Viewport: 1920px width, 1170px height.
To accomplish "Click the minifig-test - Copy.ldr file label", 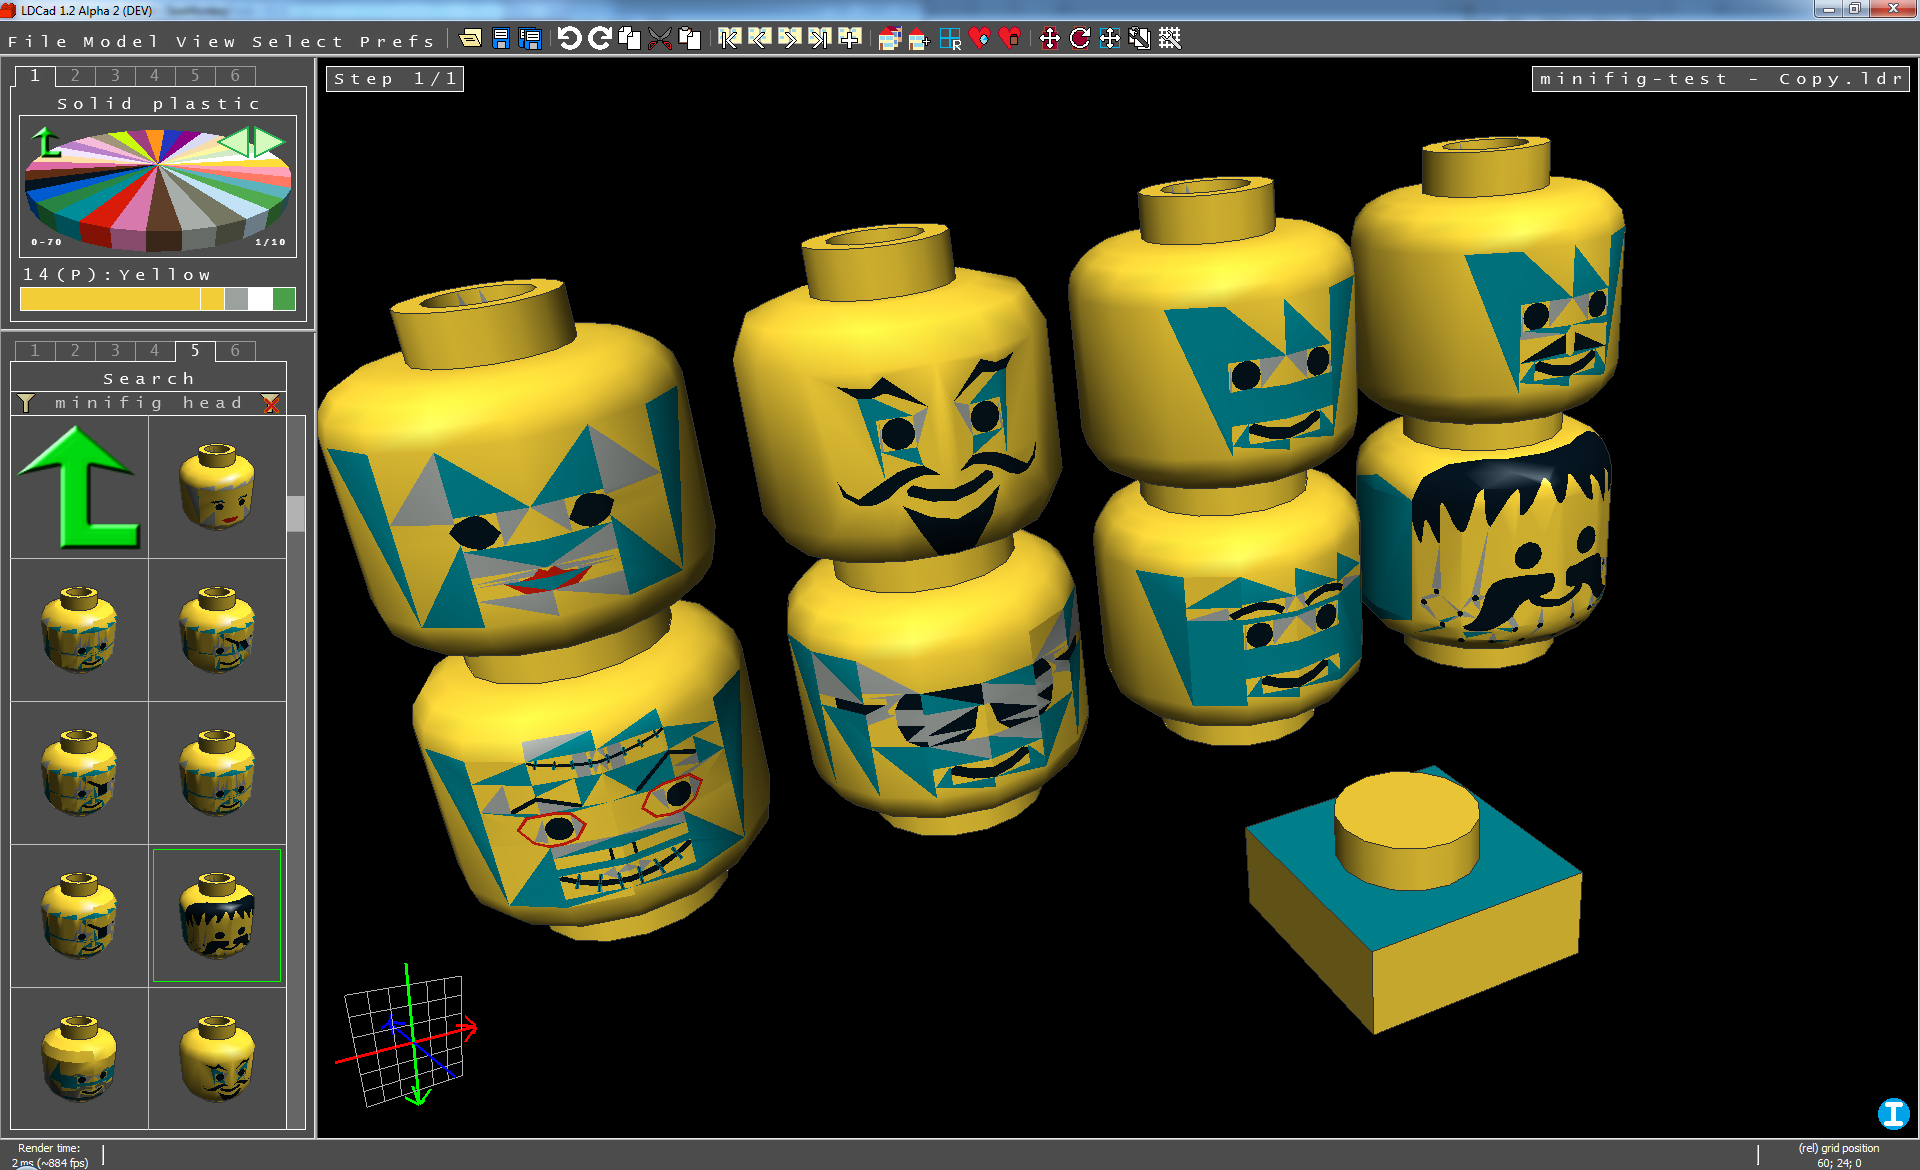I will point(1720,79).
